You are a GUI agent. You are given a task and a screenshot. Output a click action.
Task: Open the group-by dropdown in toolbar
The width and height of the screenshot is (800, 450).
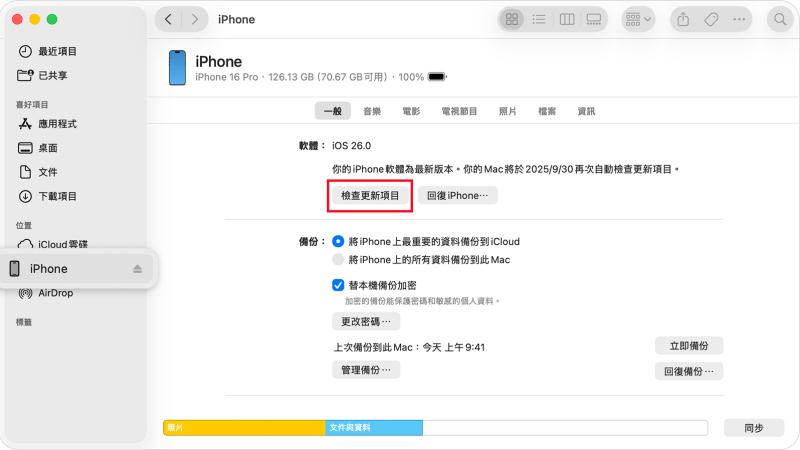638,19
